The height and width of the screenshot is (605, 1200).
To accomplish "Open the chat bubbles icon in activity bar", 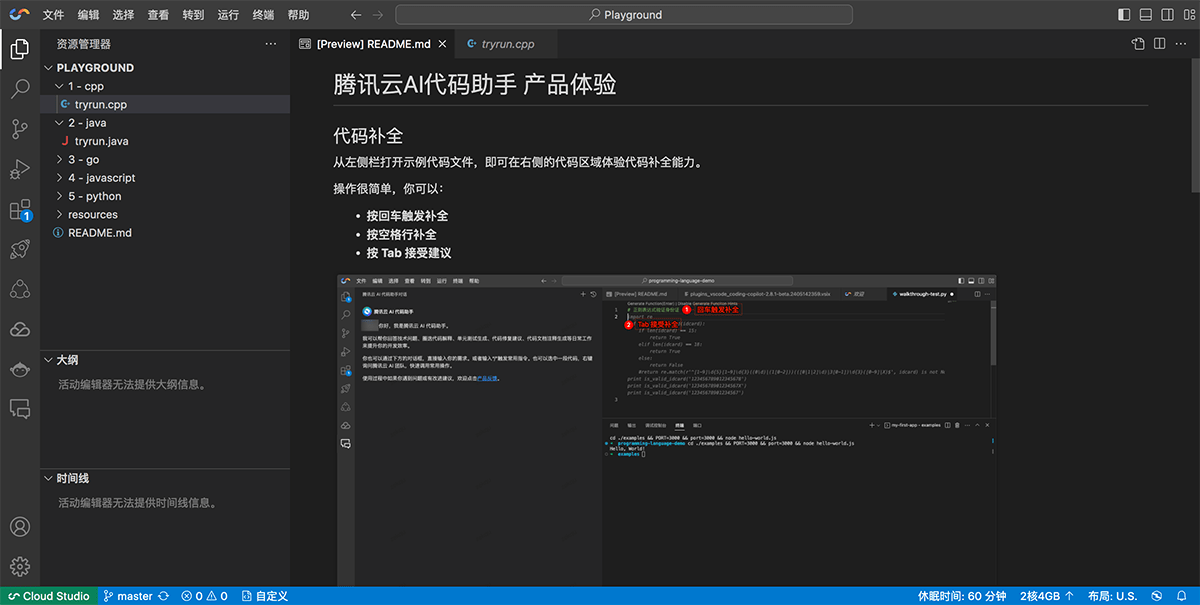I will click(x=20, y=408).
